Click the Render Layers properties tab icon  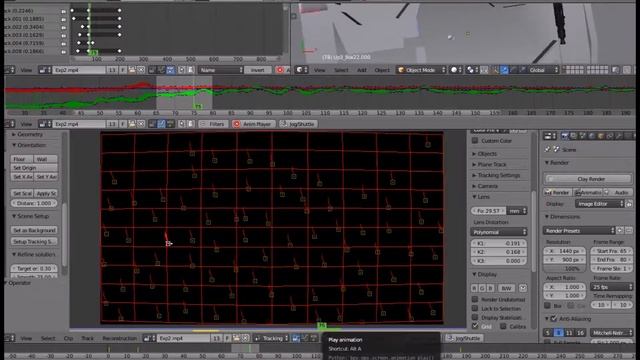[573, 136]
